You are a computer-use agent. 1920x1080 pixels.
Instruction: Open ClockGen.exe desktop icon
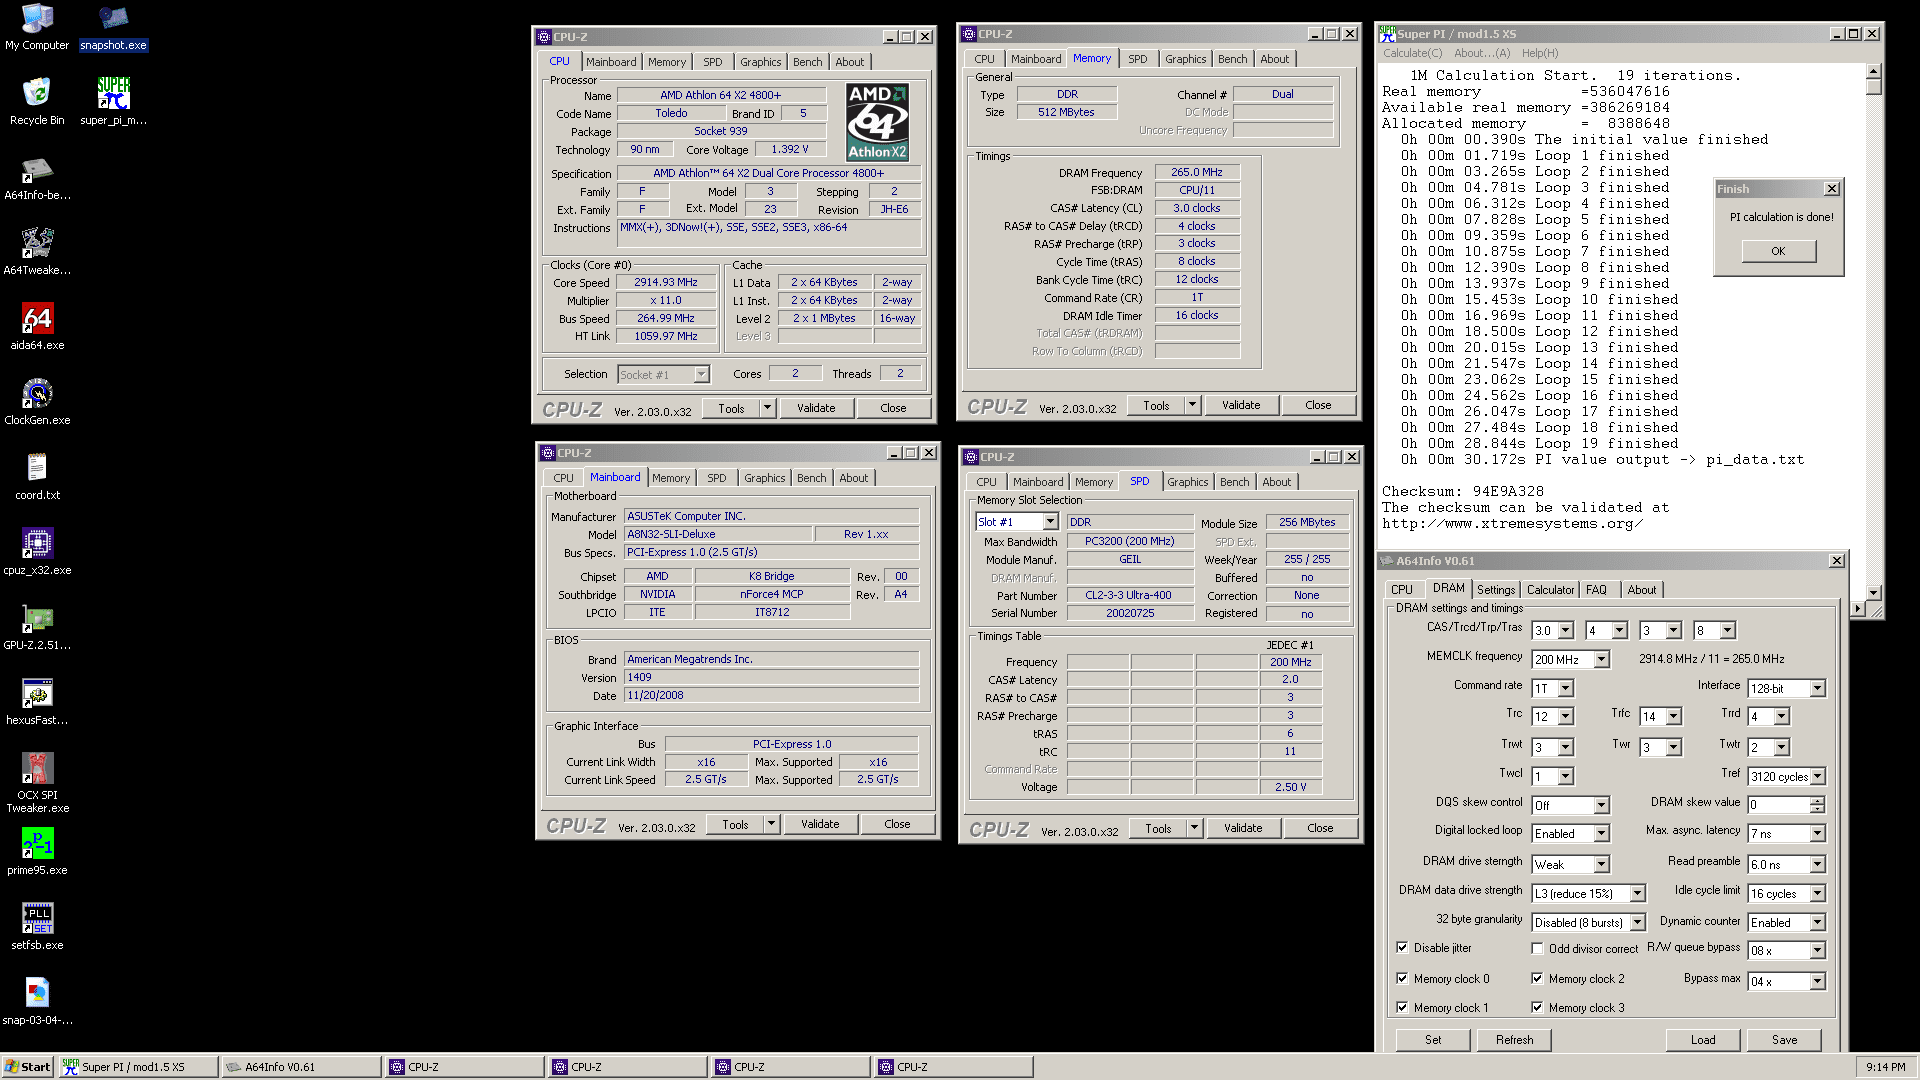[37, 402]
